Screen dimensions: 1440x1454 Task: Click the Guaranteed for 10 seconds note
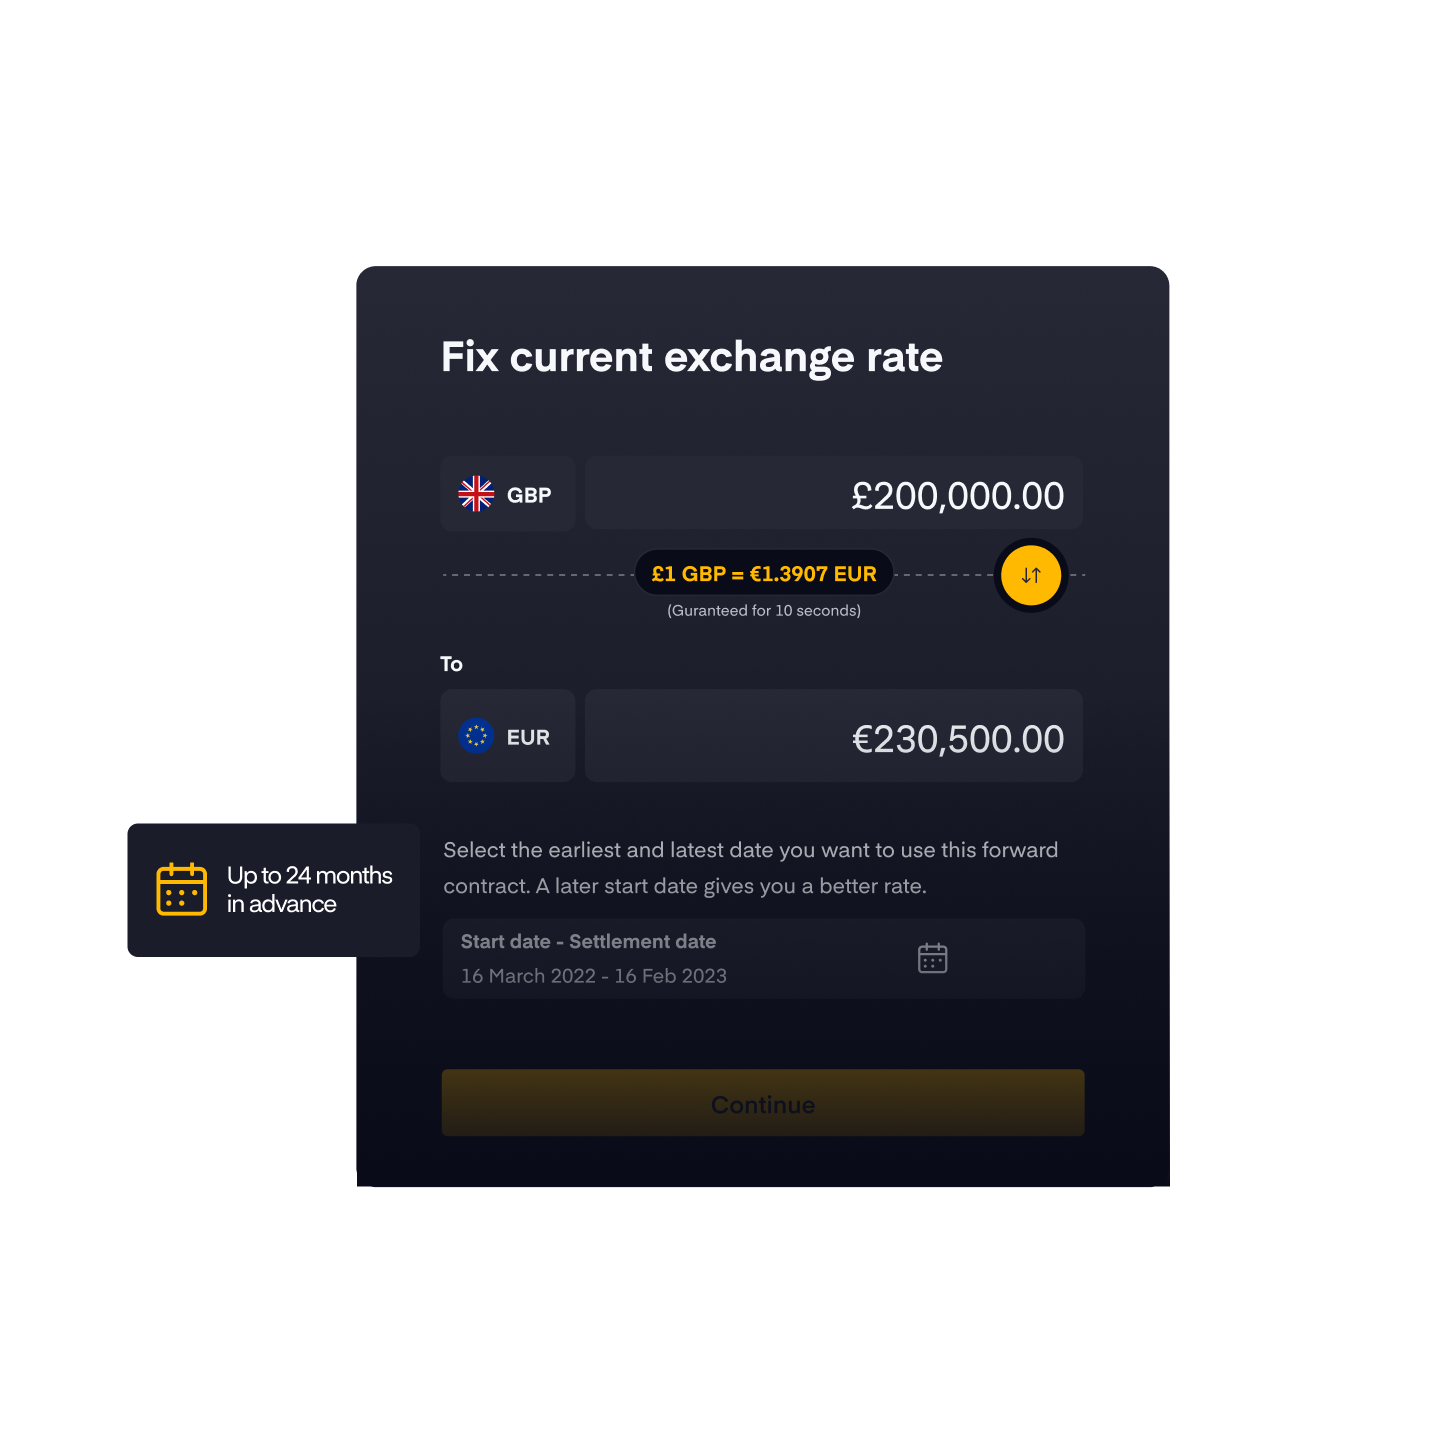(764, 611)
